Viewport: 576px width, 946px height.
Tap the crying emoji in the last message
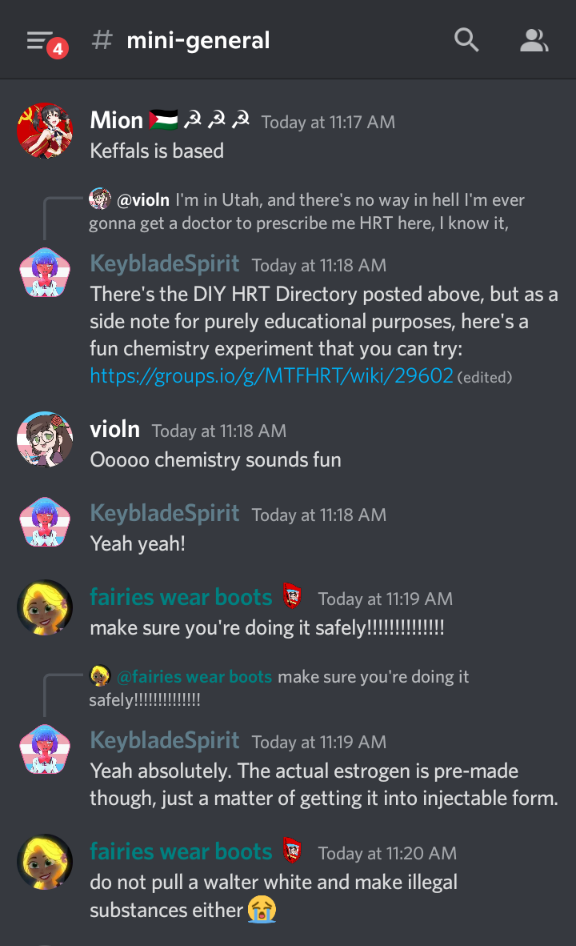262,909
